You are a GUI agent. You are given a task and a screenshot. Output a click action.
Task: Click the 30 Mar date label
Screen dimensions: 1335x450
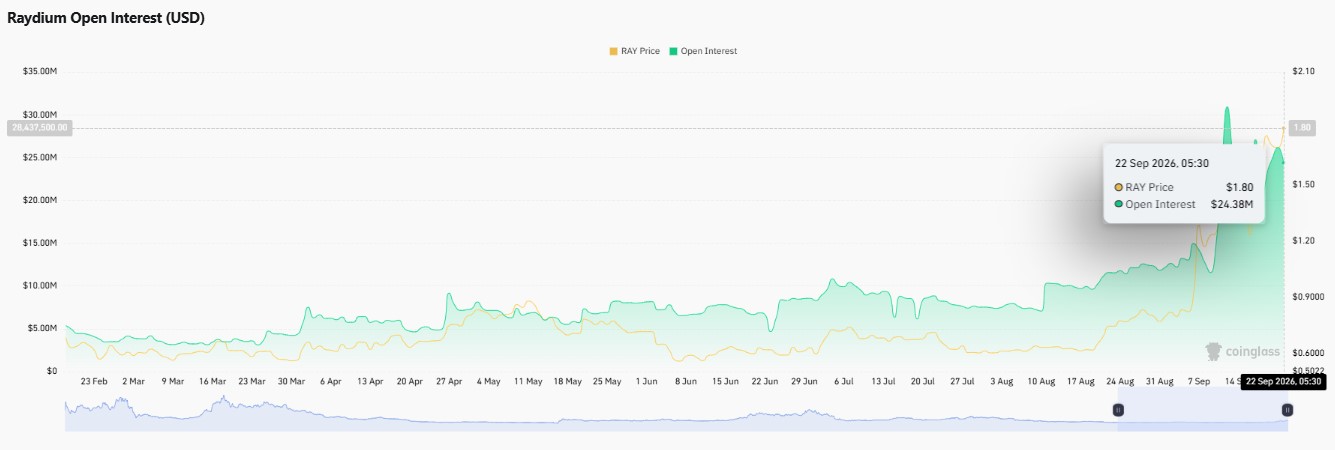point(290,382)
